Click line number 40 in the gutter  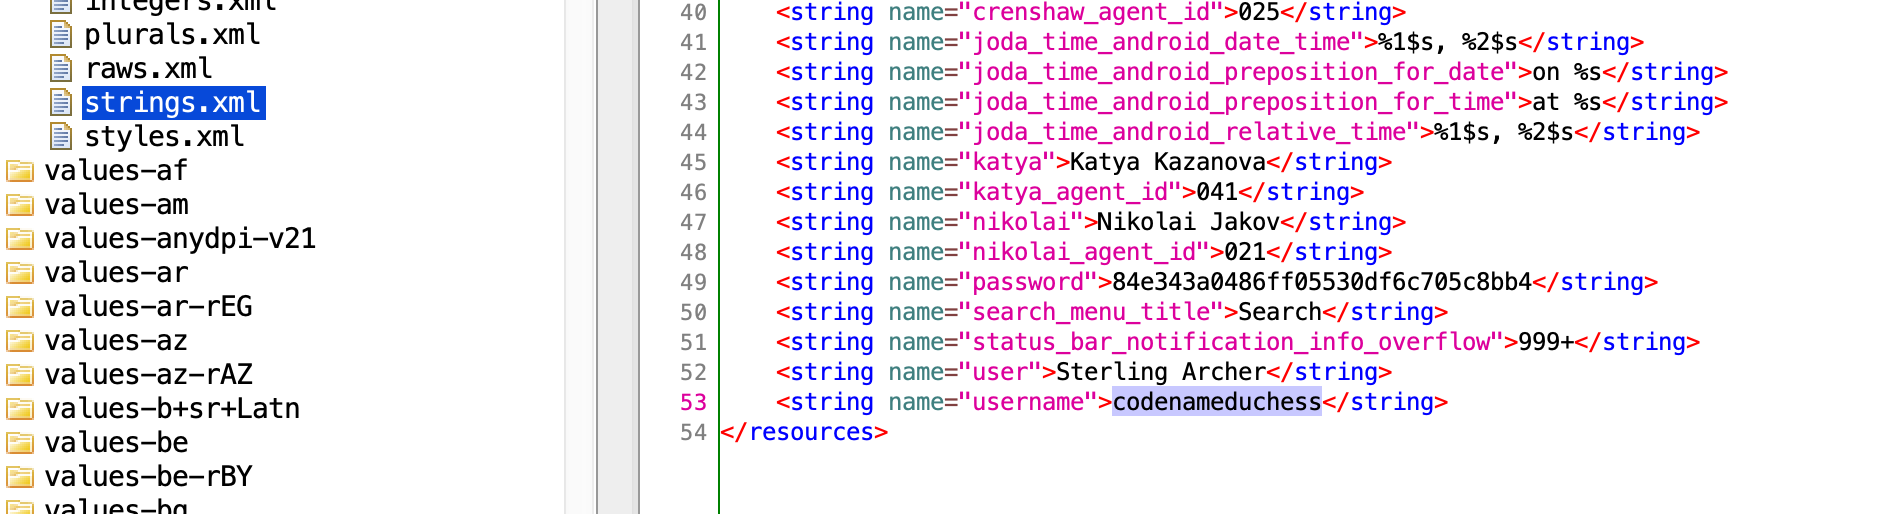(x=693, y=13)
